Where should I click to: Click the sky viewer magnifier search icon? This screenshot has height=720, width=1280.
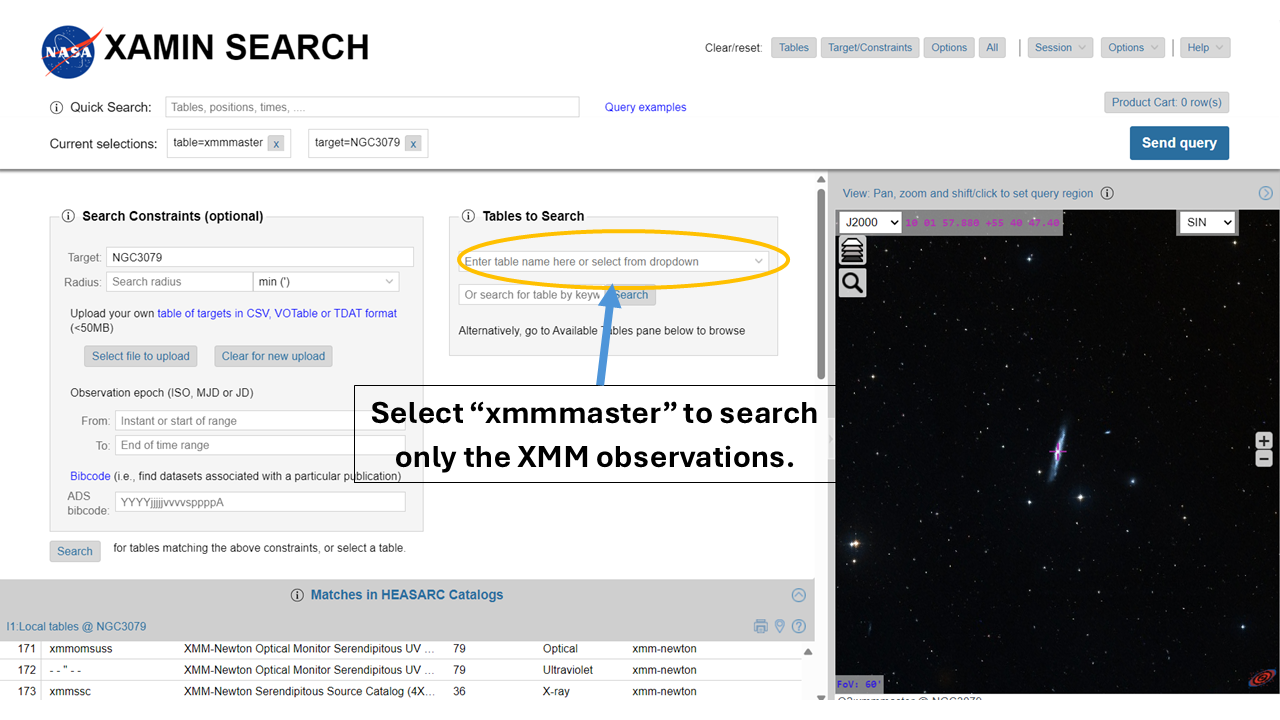pyautogui.click(x=852, y=283)
